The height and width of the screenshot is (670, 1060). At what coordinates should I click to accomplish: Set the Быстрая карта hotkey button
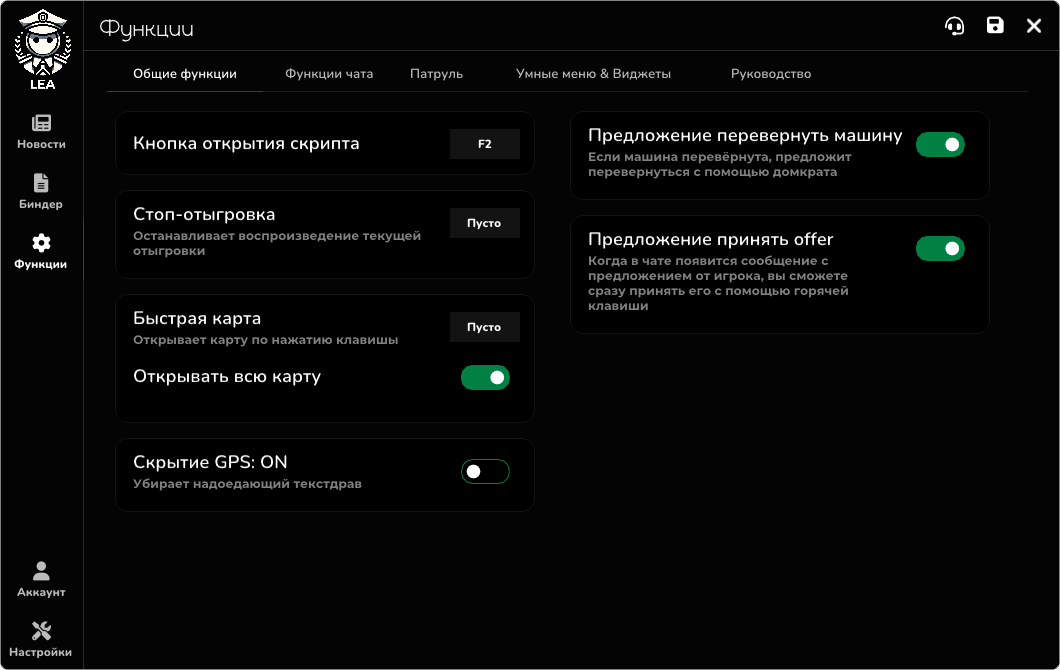(x=485, y=327)
